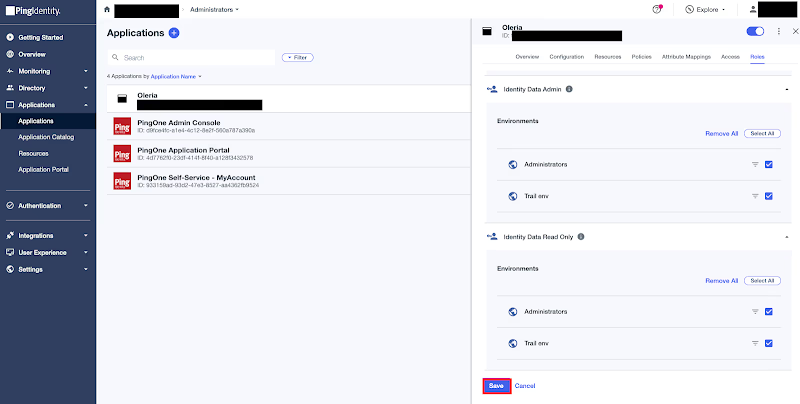The width and height of the screenshot is (800, 404).
Task: Close the Oleria details panel
Action: pyautogui.click(x=795, y=31)
